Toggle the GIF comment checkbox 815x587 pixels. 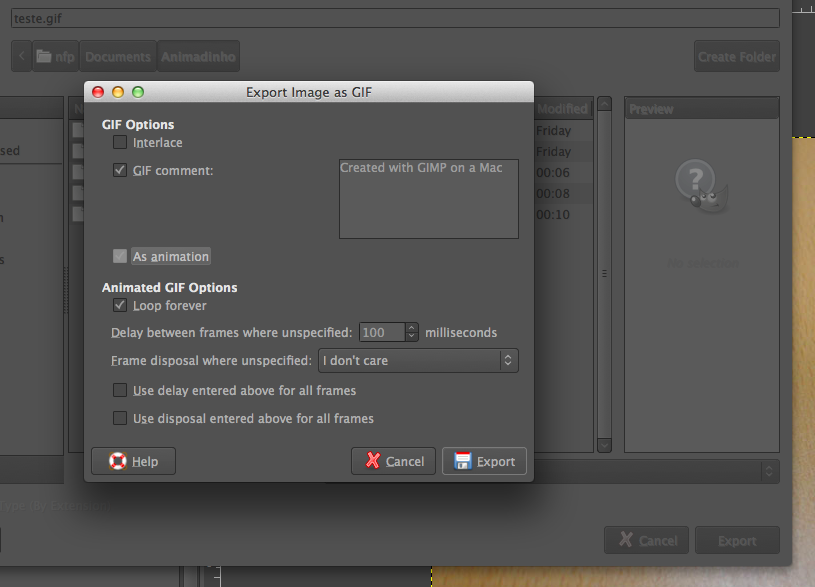pos(121,171)
